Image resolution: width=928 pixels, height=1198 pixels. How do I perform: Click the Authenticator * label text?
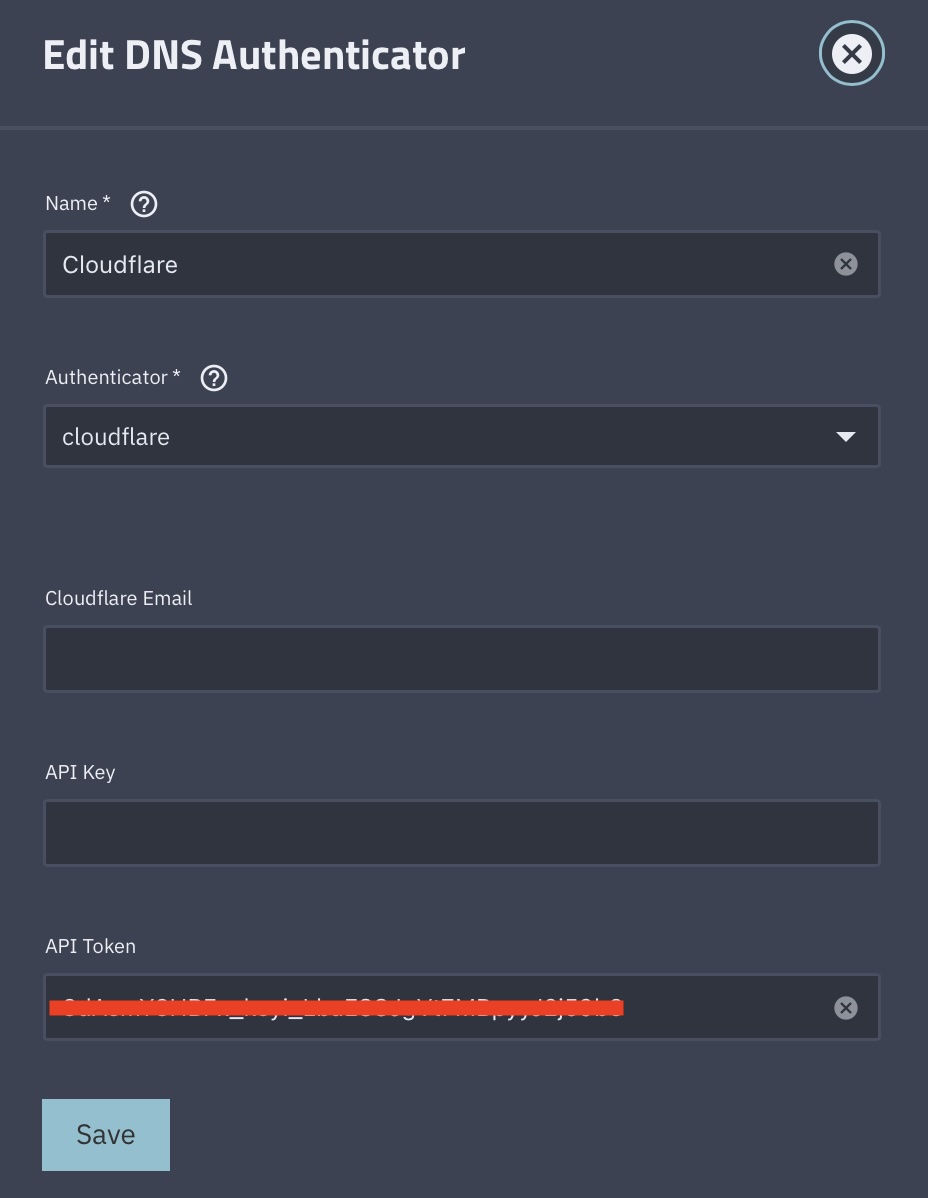[113, 377]
